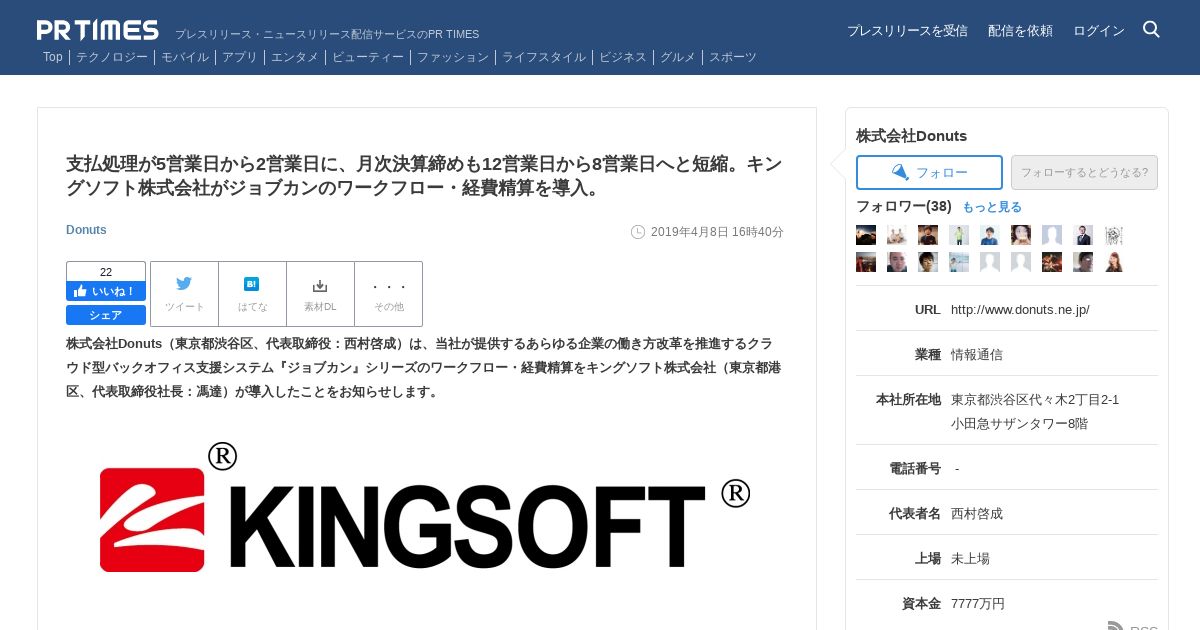
Task: Click the first follower avatar in top row
Action: point(866,235)
